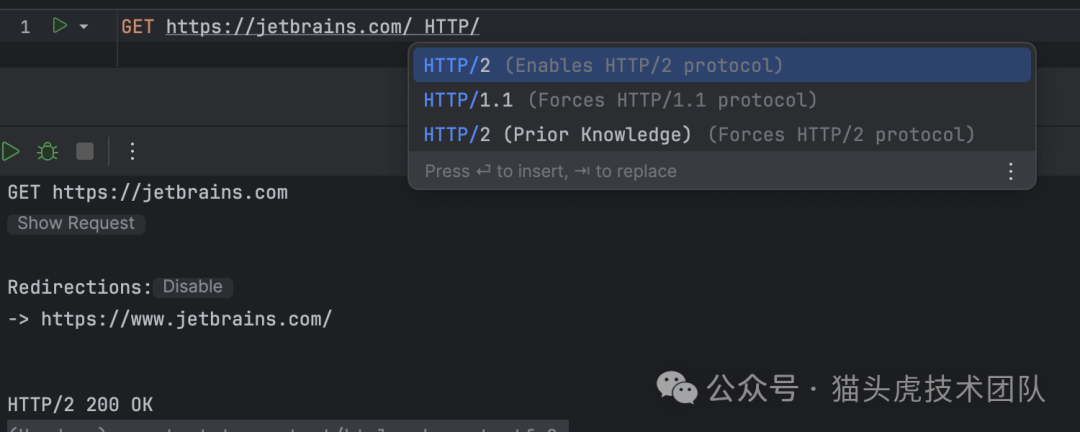Open More options beside the Stop icon

tap(131, 151)
